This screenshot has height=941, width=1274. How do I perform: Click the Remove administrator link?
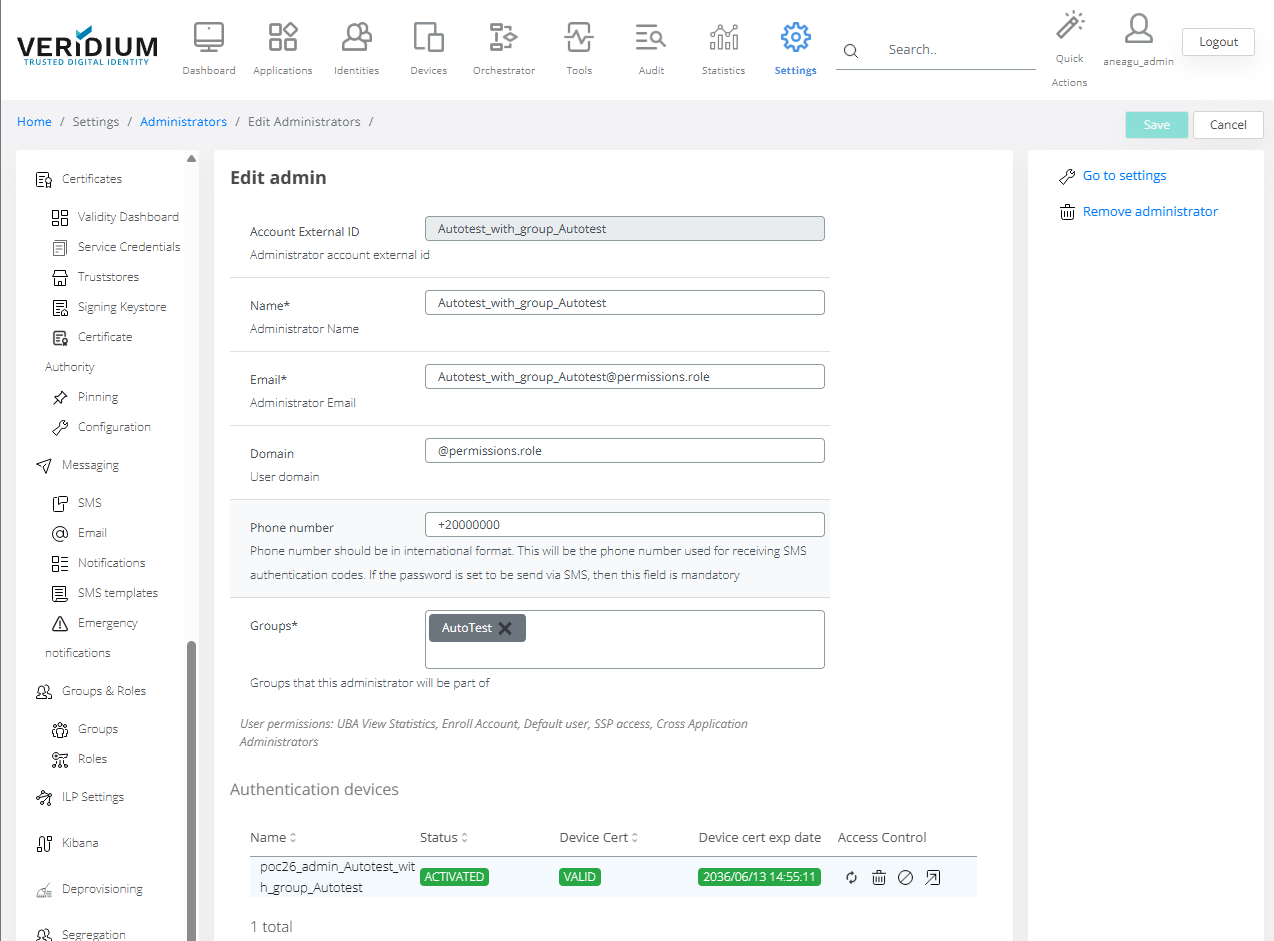(x=1150, y=212)
